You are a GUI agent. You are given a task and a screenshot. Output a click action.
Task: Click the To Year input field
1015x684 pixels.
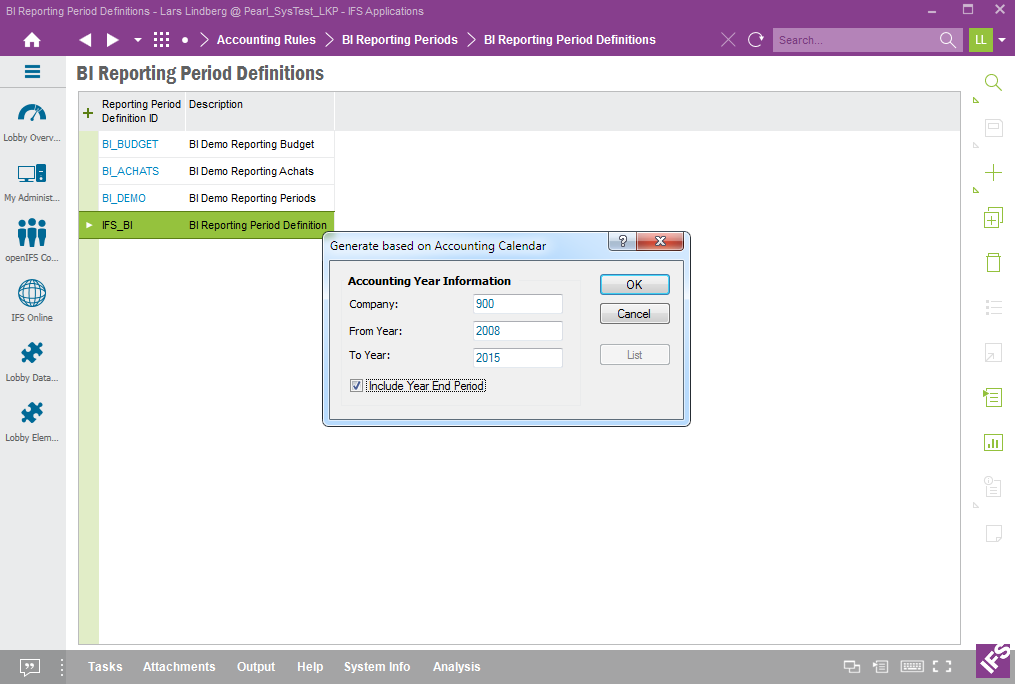click(x=518, y=358)
